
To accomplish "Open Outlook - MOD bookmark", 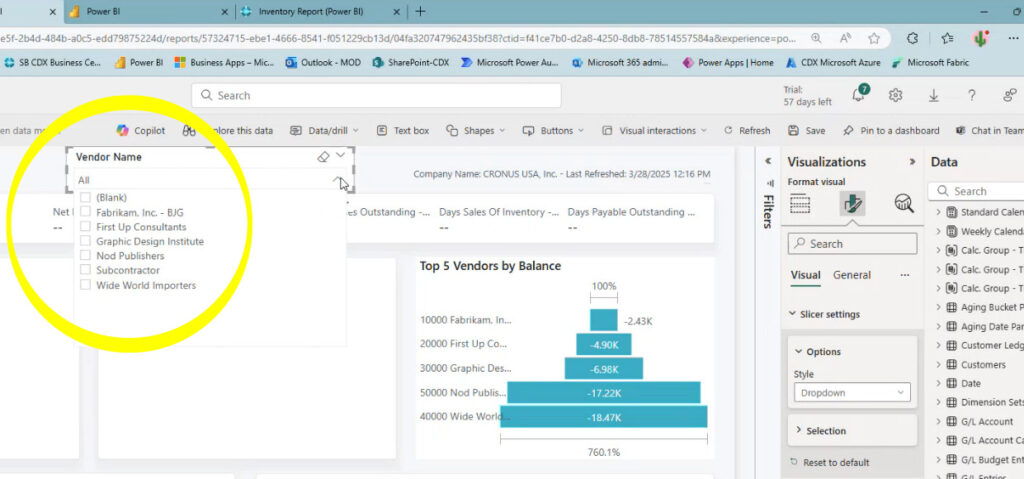I will 323,63.
